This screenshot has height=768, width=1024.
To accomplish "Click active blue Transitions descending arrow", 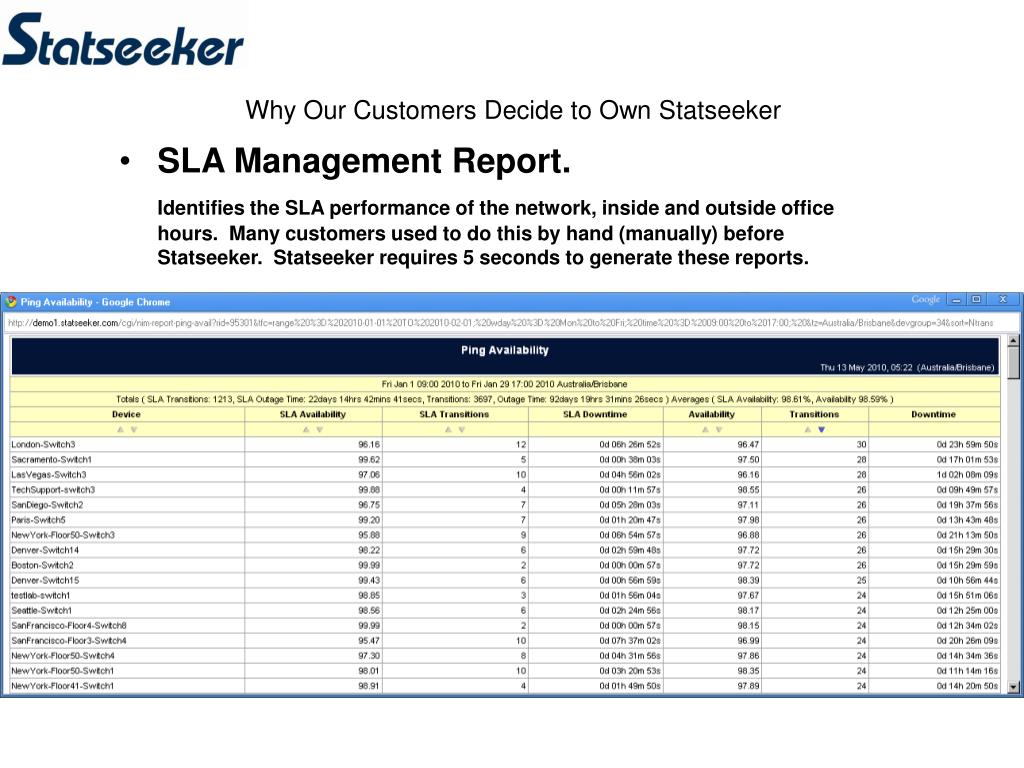I will pyautogui.click(x=822, y=430).
